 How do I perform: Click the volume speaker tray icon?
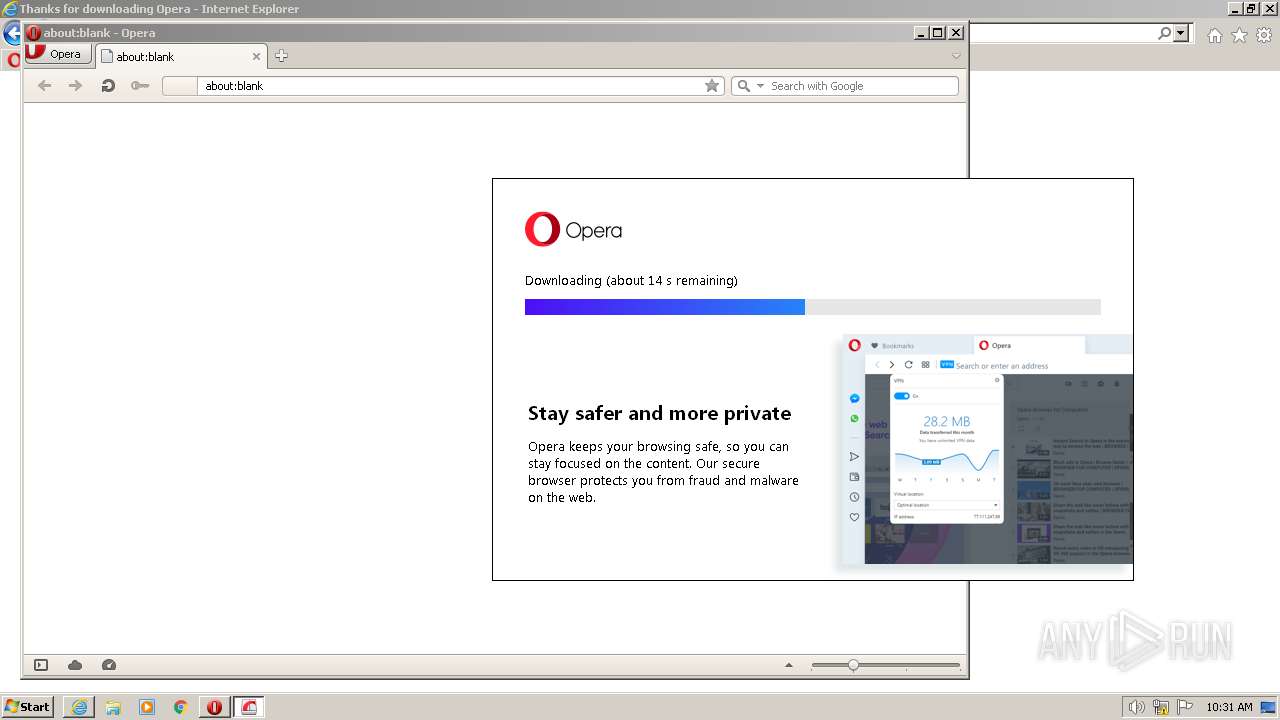click(x=1137, y=707)
